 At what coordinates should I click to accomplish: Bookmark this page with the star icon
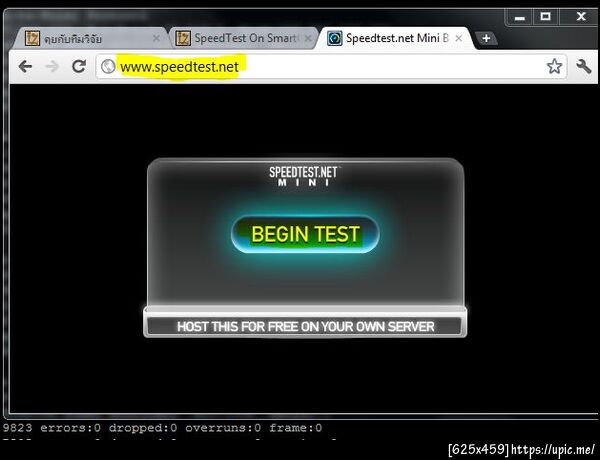554,66
